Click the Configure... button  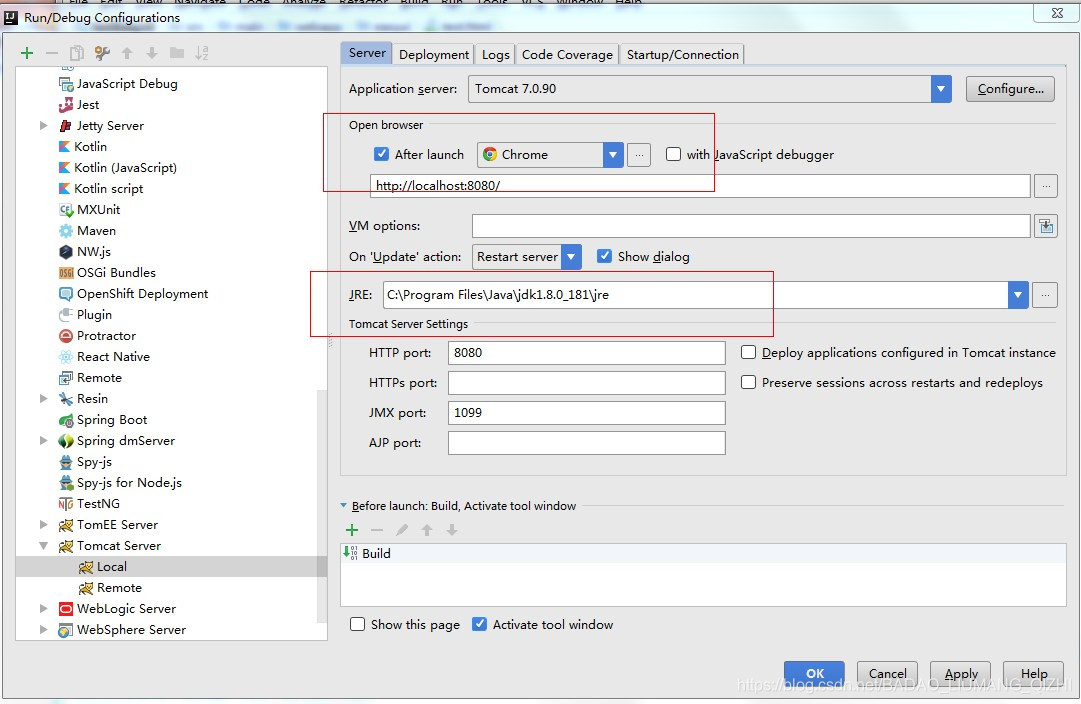pos(1010,89)
